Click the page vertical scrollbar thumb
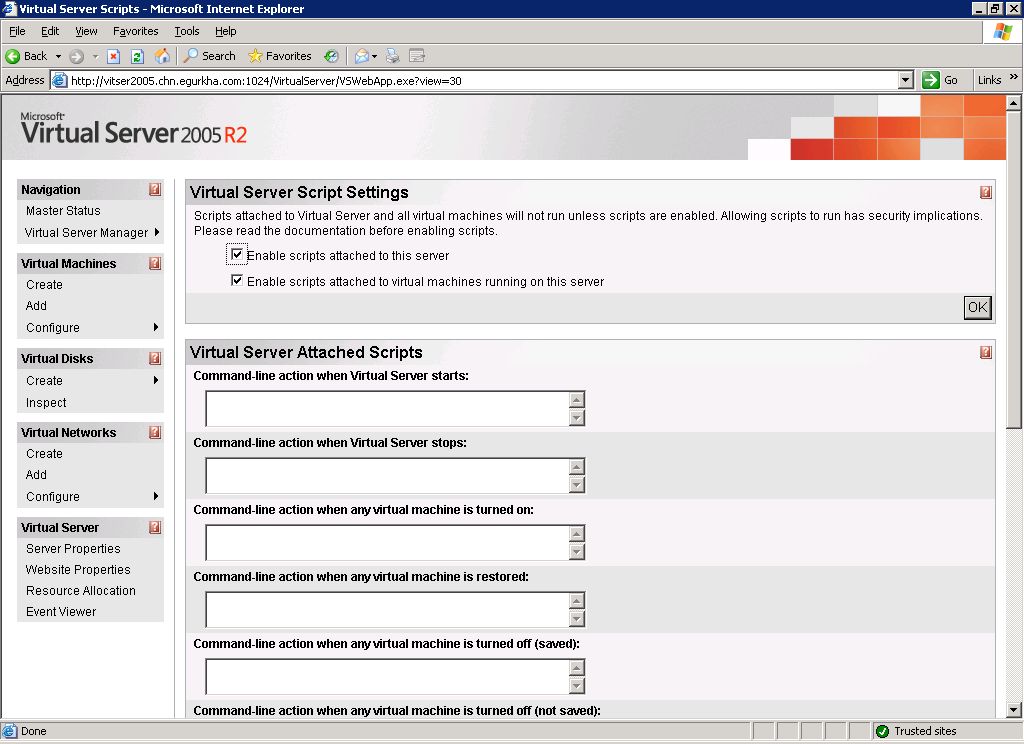Screen dimensions: 1024x744 (1013, 269)
